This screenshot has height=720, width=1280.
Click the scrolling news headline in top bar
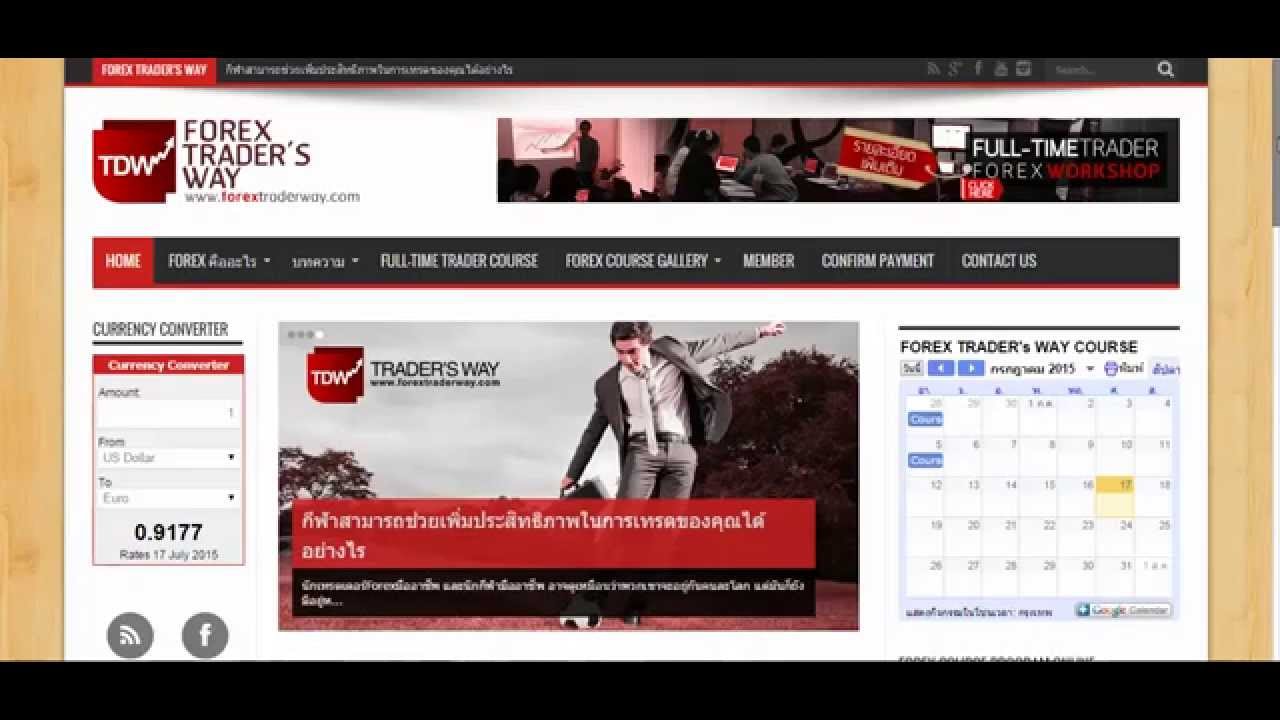(369, 70)
